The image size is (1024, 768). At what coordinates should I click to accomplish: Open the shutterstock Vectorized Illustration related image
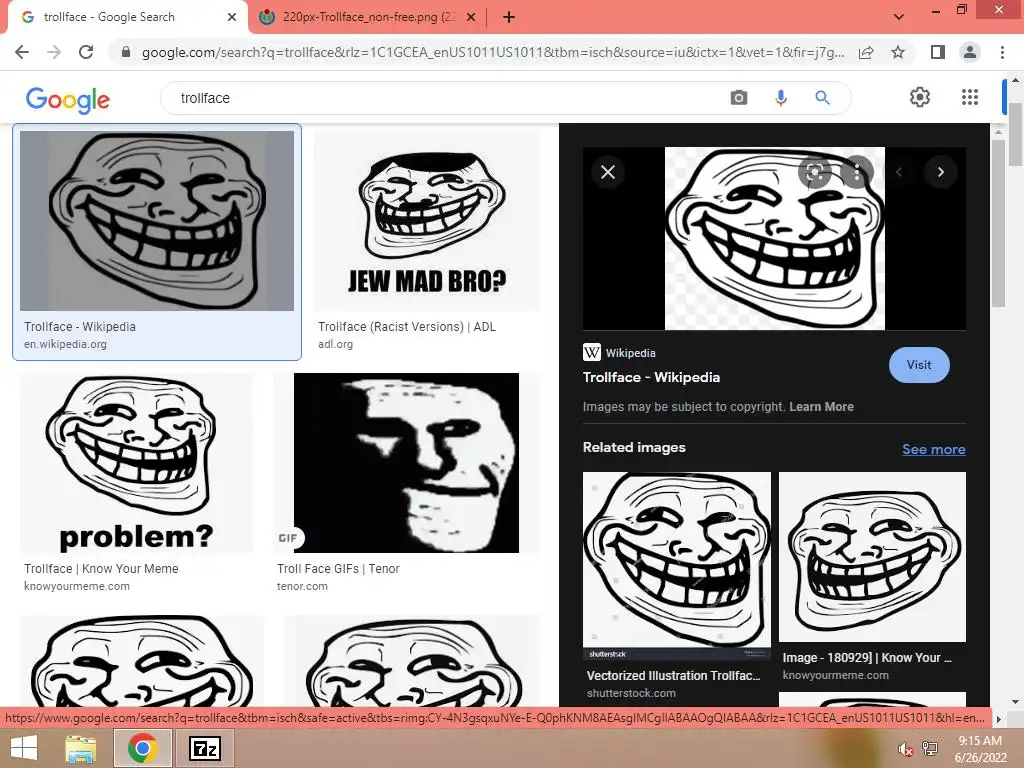[677, 567]
